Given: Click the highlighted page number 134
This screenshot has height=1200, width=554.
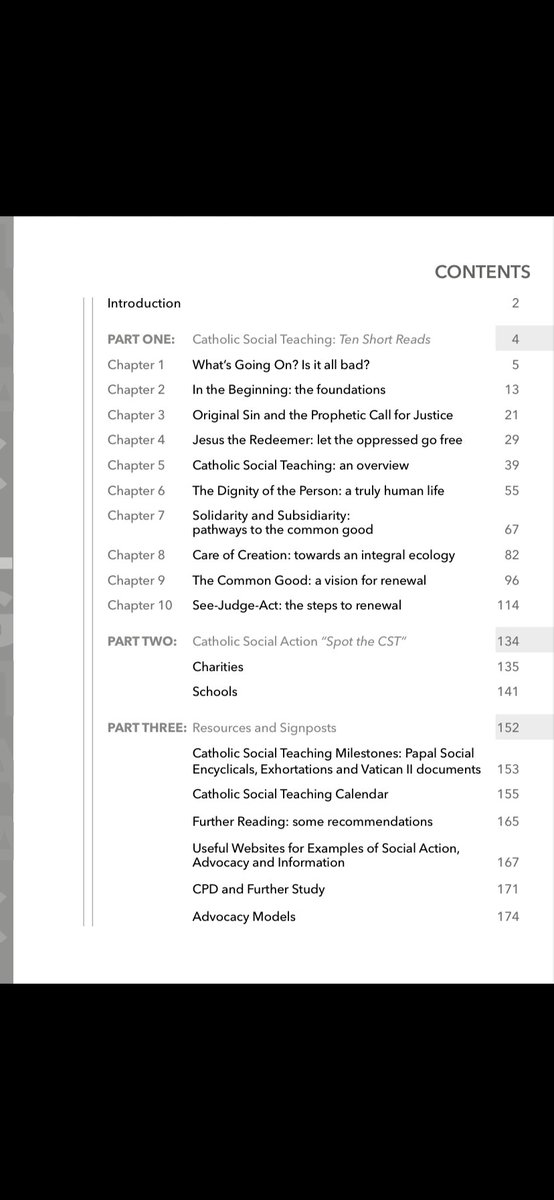Looking at the screenshot, I should (508, 641).
